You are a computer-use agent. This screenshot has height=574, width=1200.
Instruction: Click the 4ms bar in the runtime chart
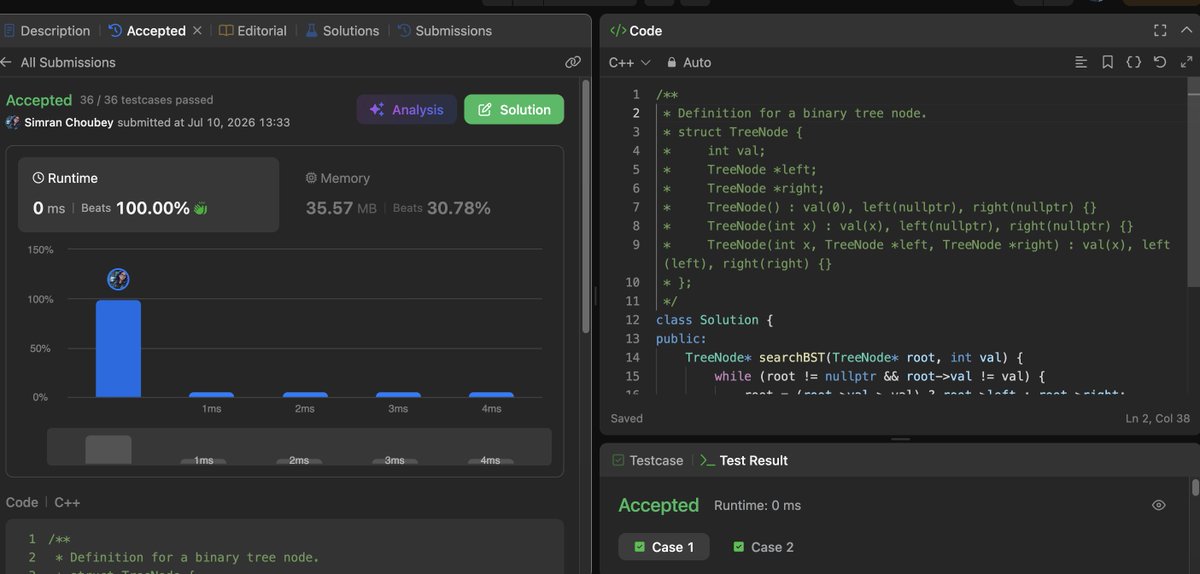pos(491,395)
